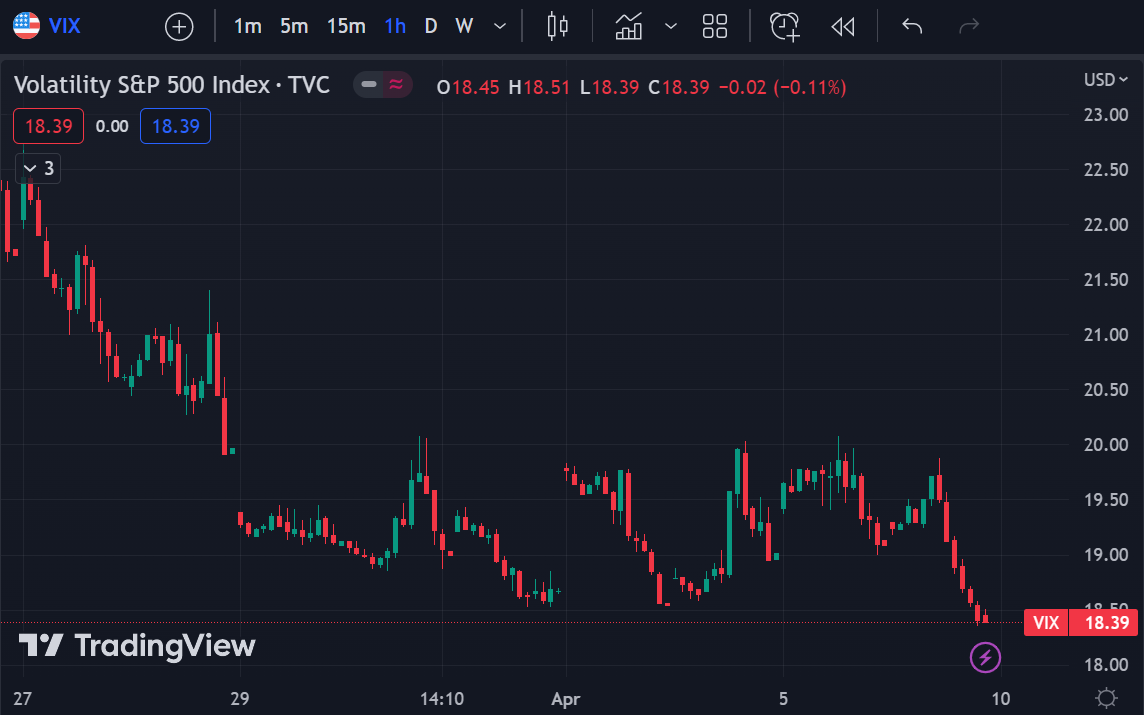Click the 19.50 price axis label
Screen dimensions: 1144x715
[1106, 500]
